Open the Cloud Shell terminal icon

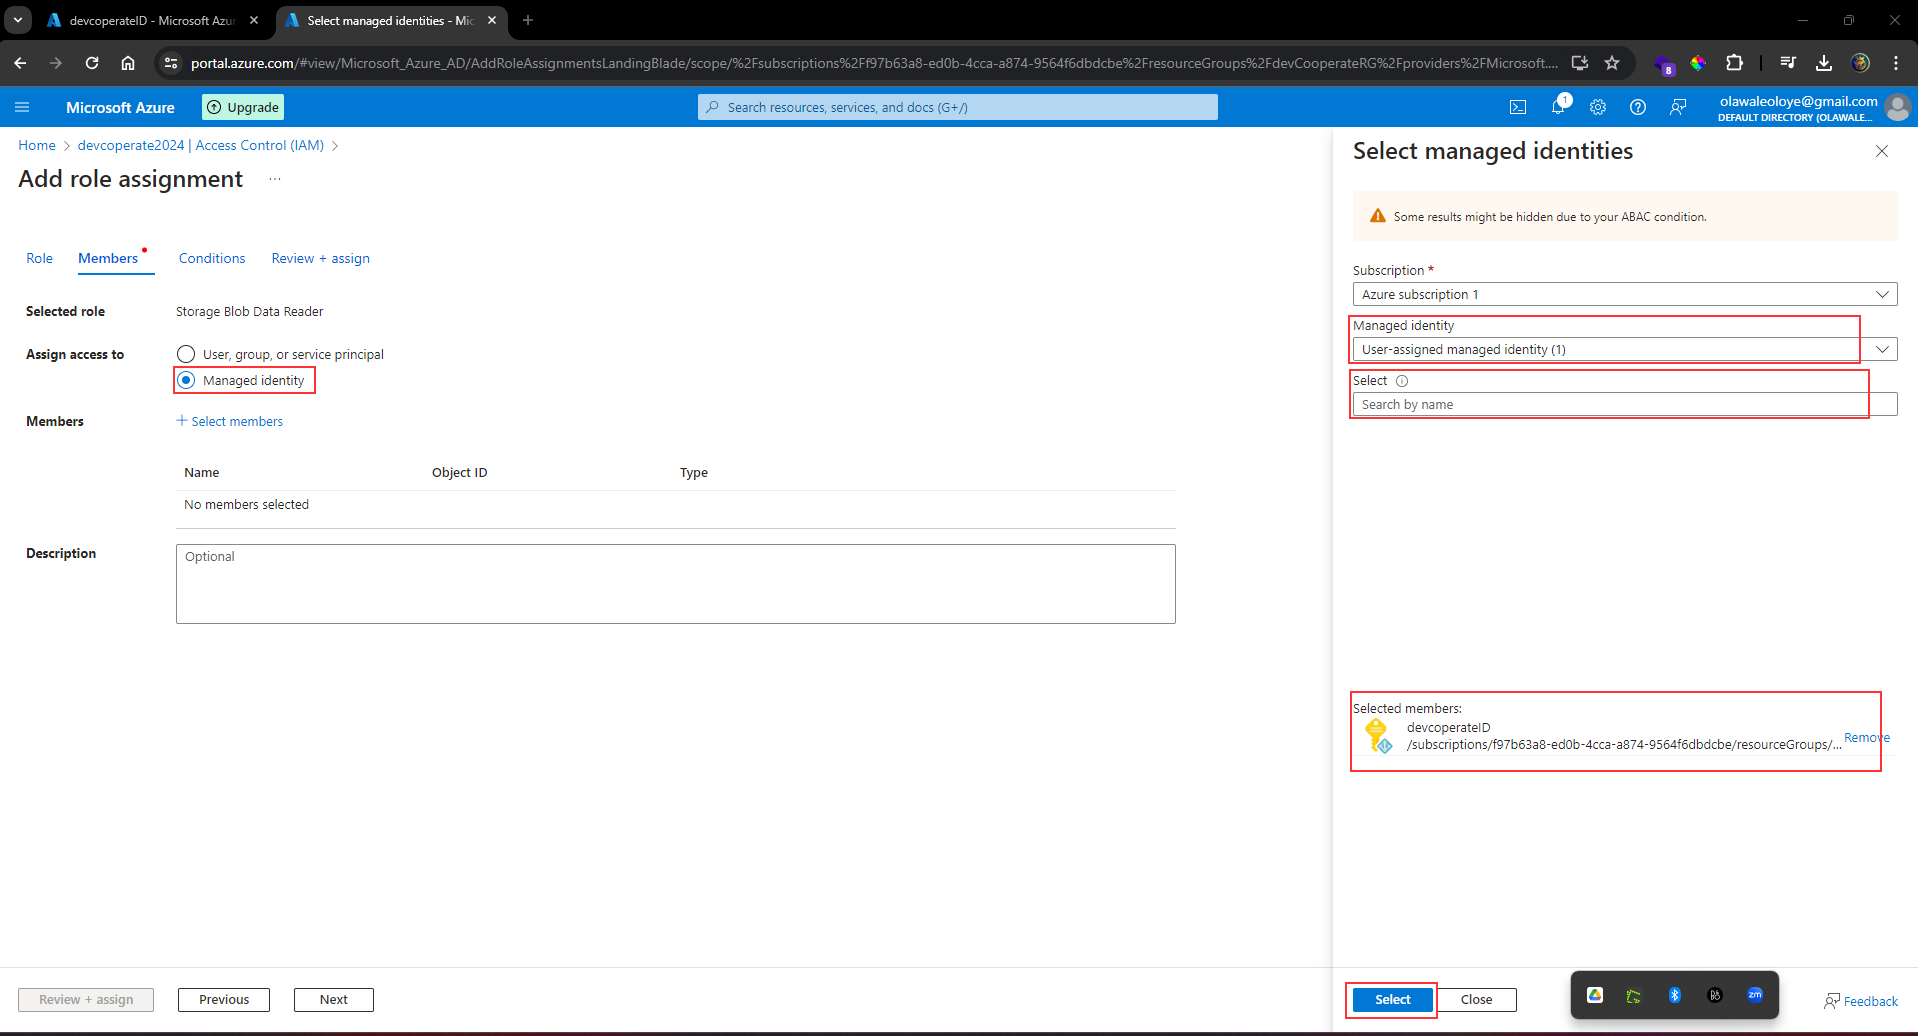pos(1518,107)
